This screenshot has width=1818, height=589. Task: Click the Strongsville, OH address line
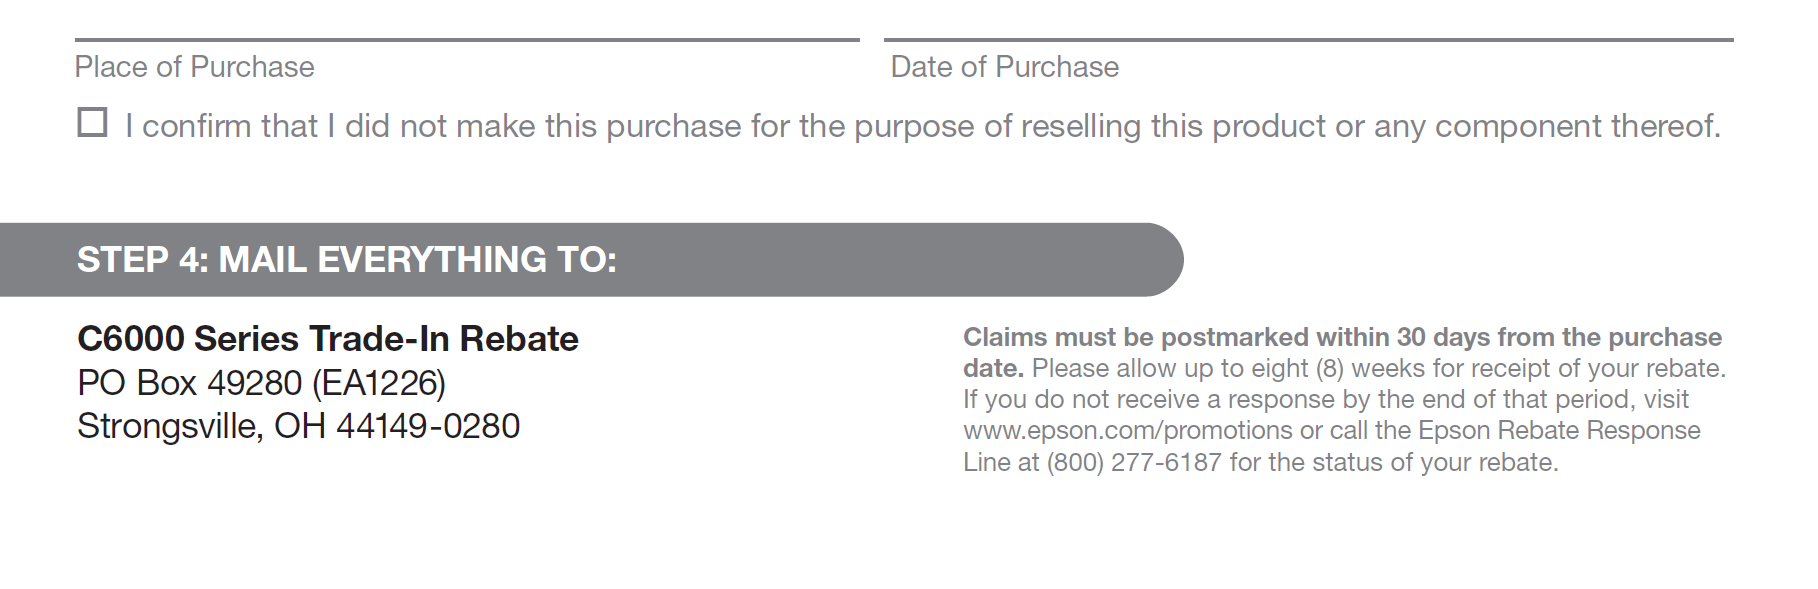299,426
